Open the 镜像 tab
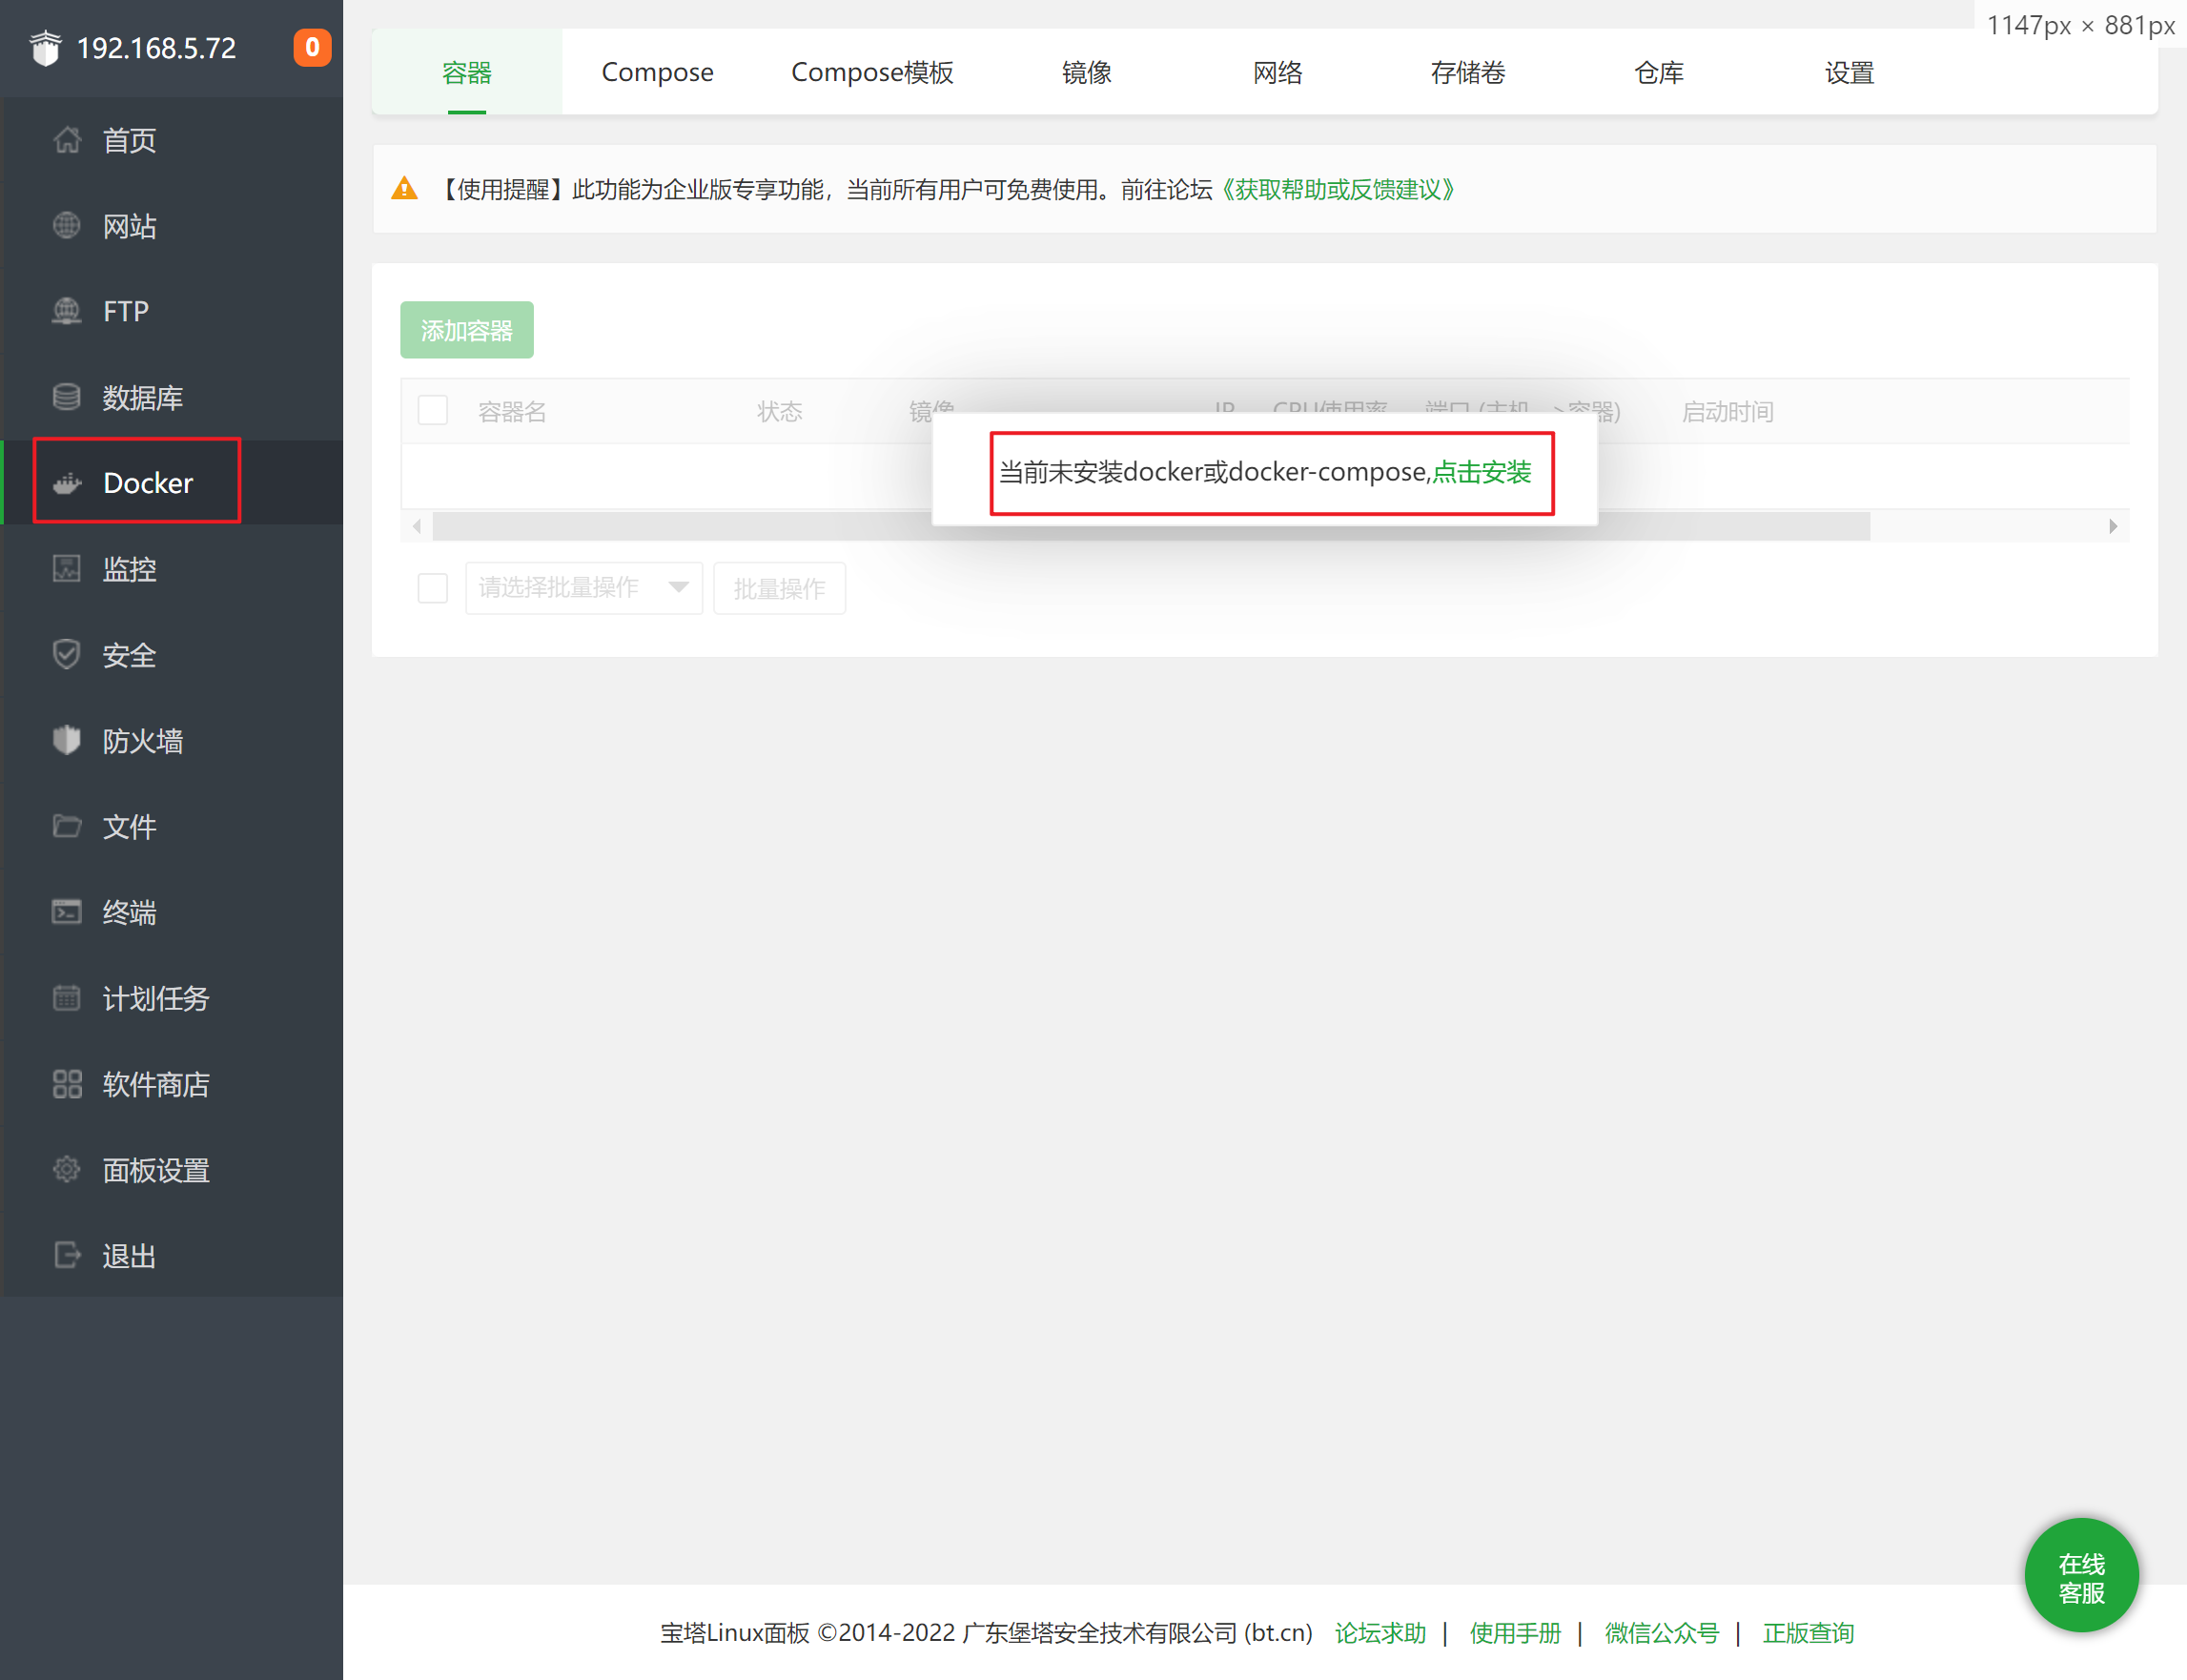 [1087, 72]
